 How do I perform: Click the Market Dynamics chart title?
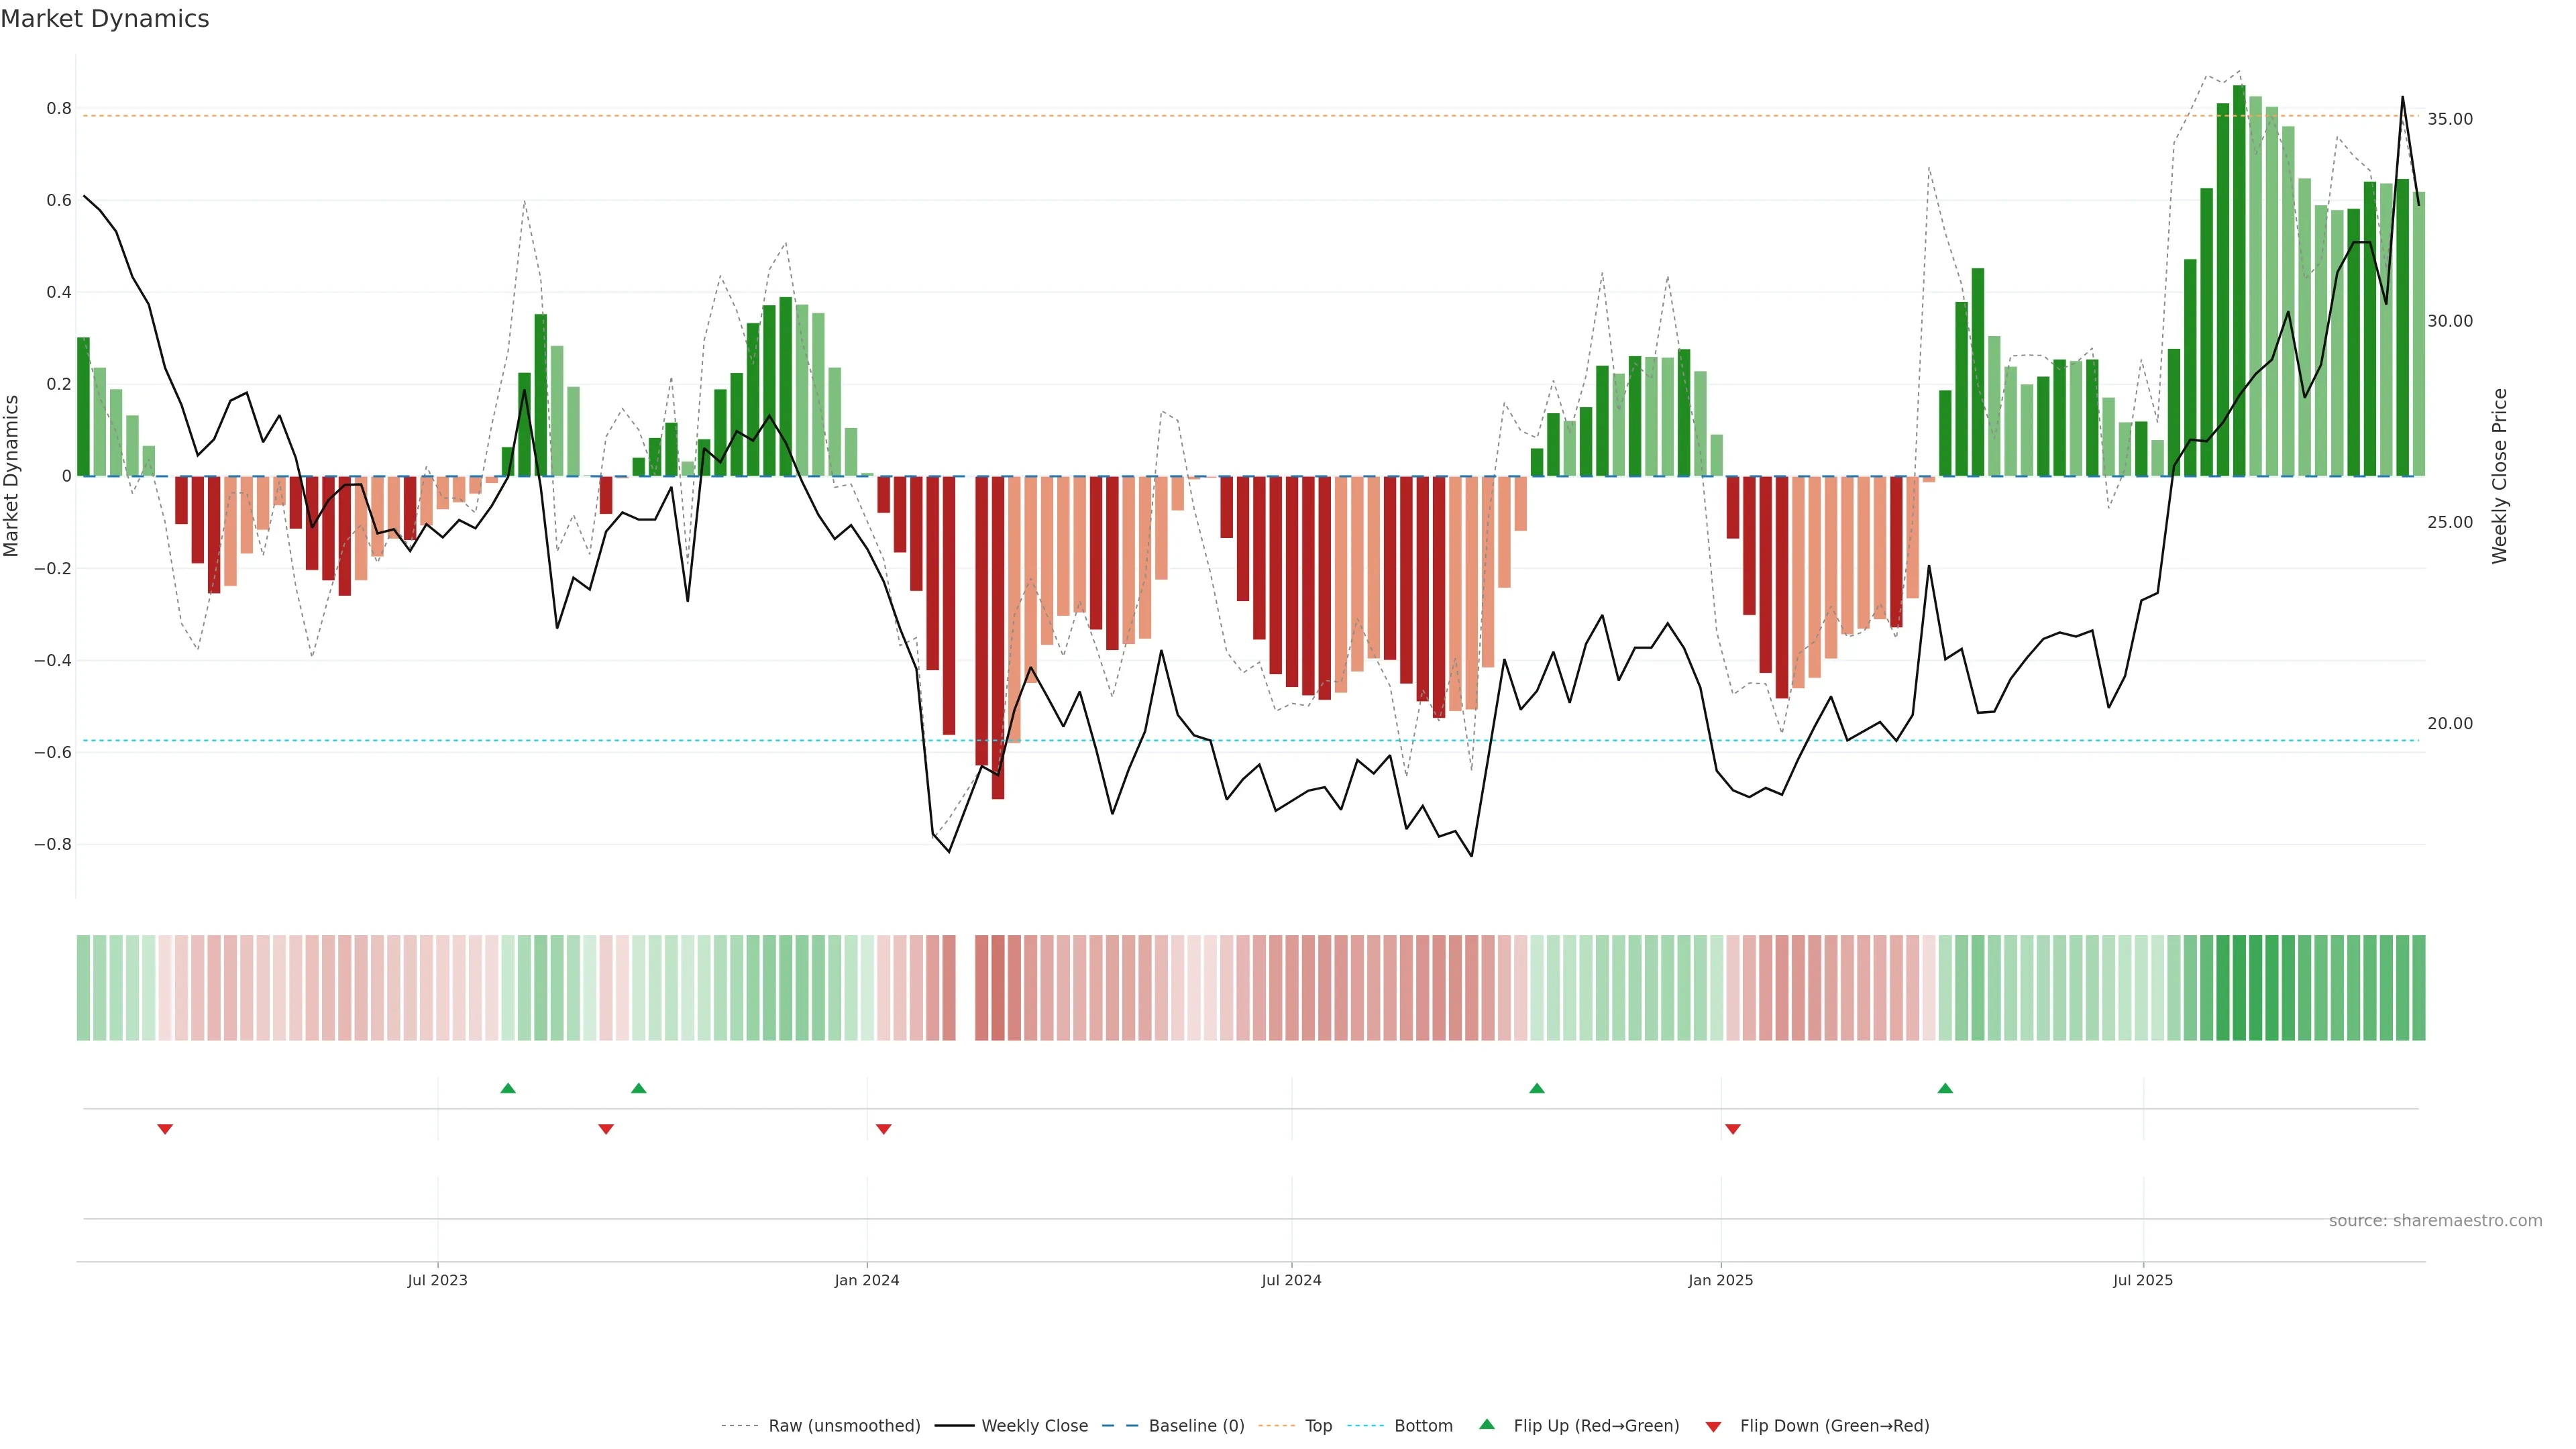coord(105,19)
